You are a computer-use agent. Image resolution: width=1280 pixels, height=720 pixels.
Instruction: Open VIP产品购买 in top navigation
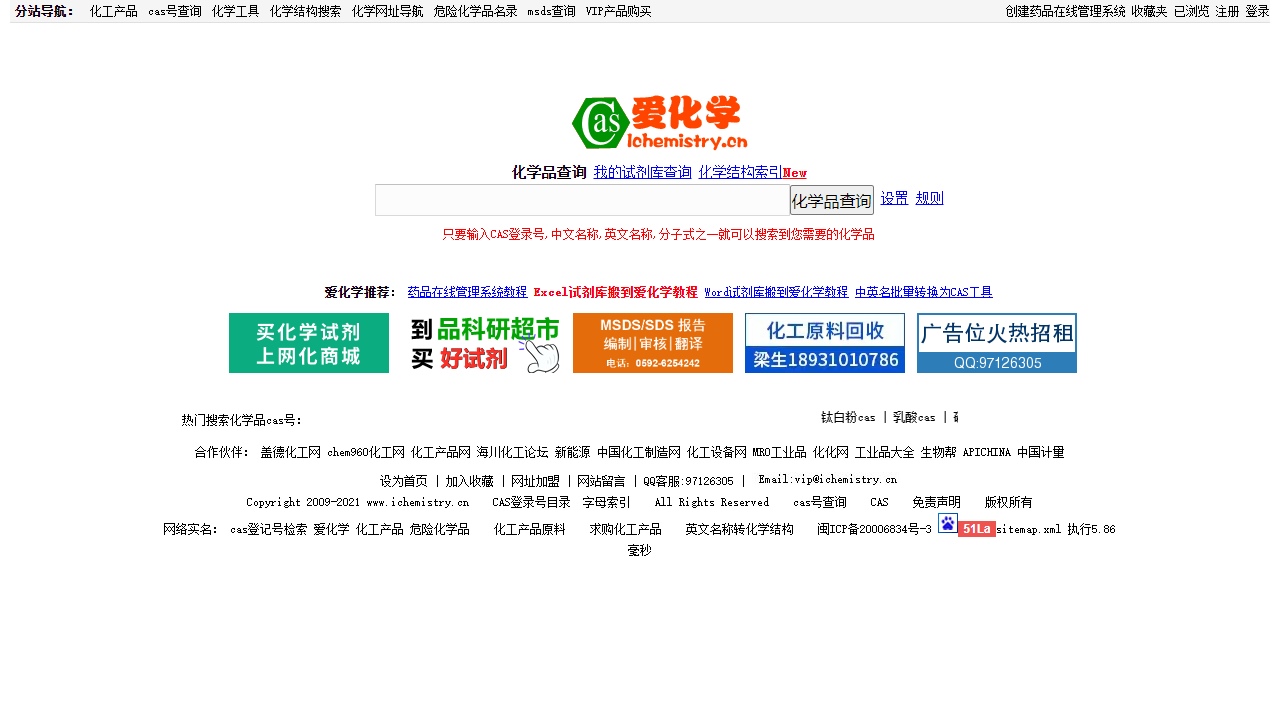(x=619, y=12)
